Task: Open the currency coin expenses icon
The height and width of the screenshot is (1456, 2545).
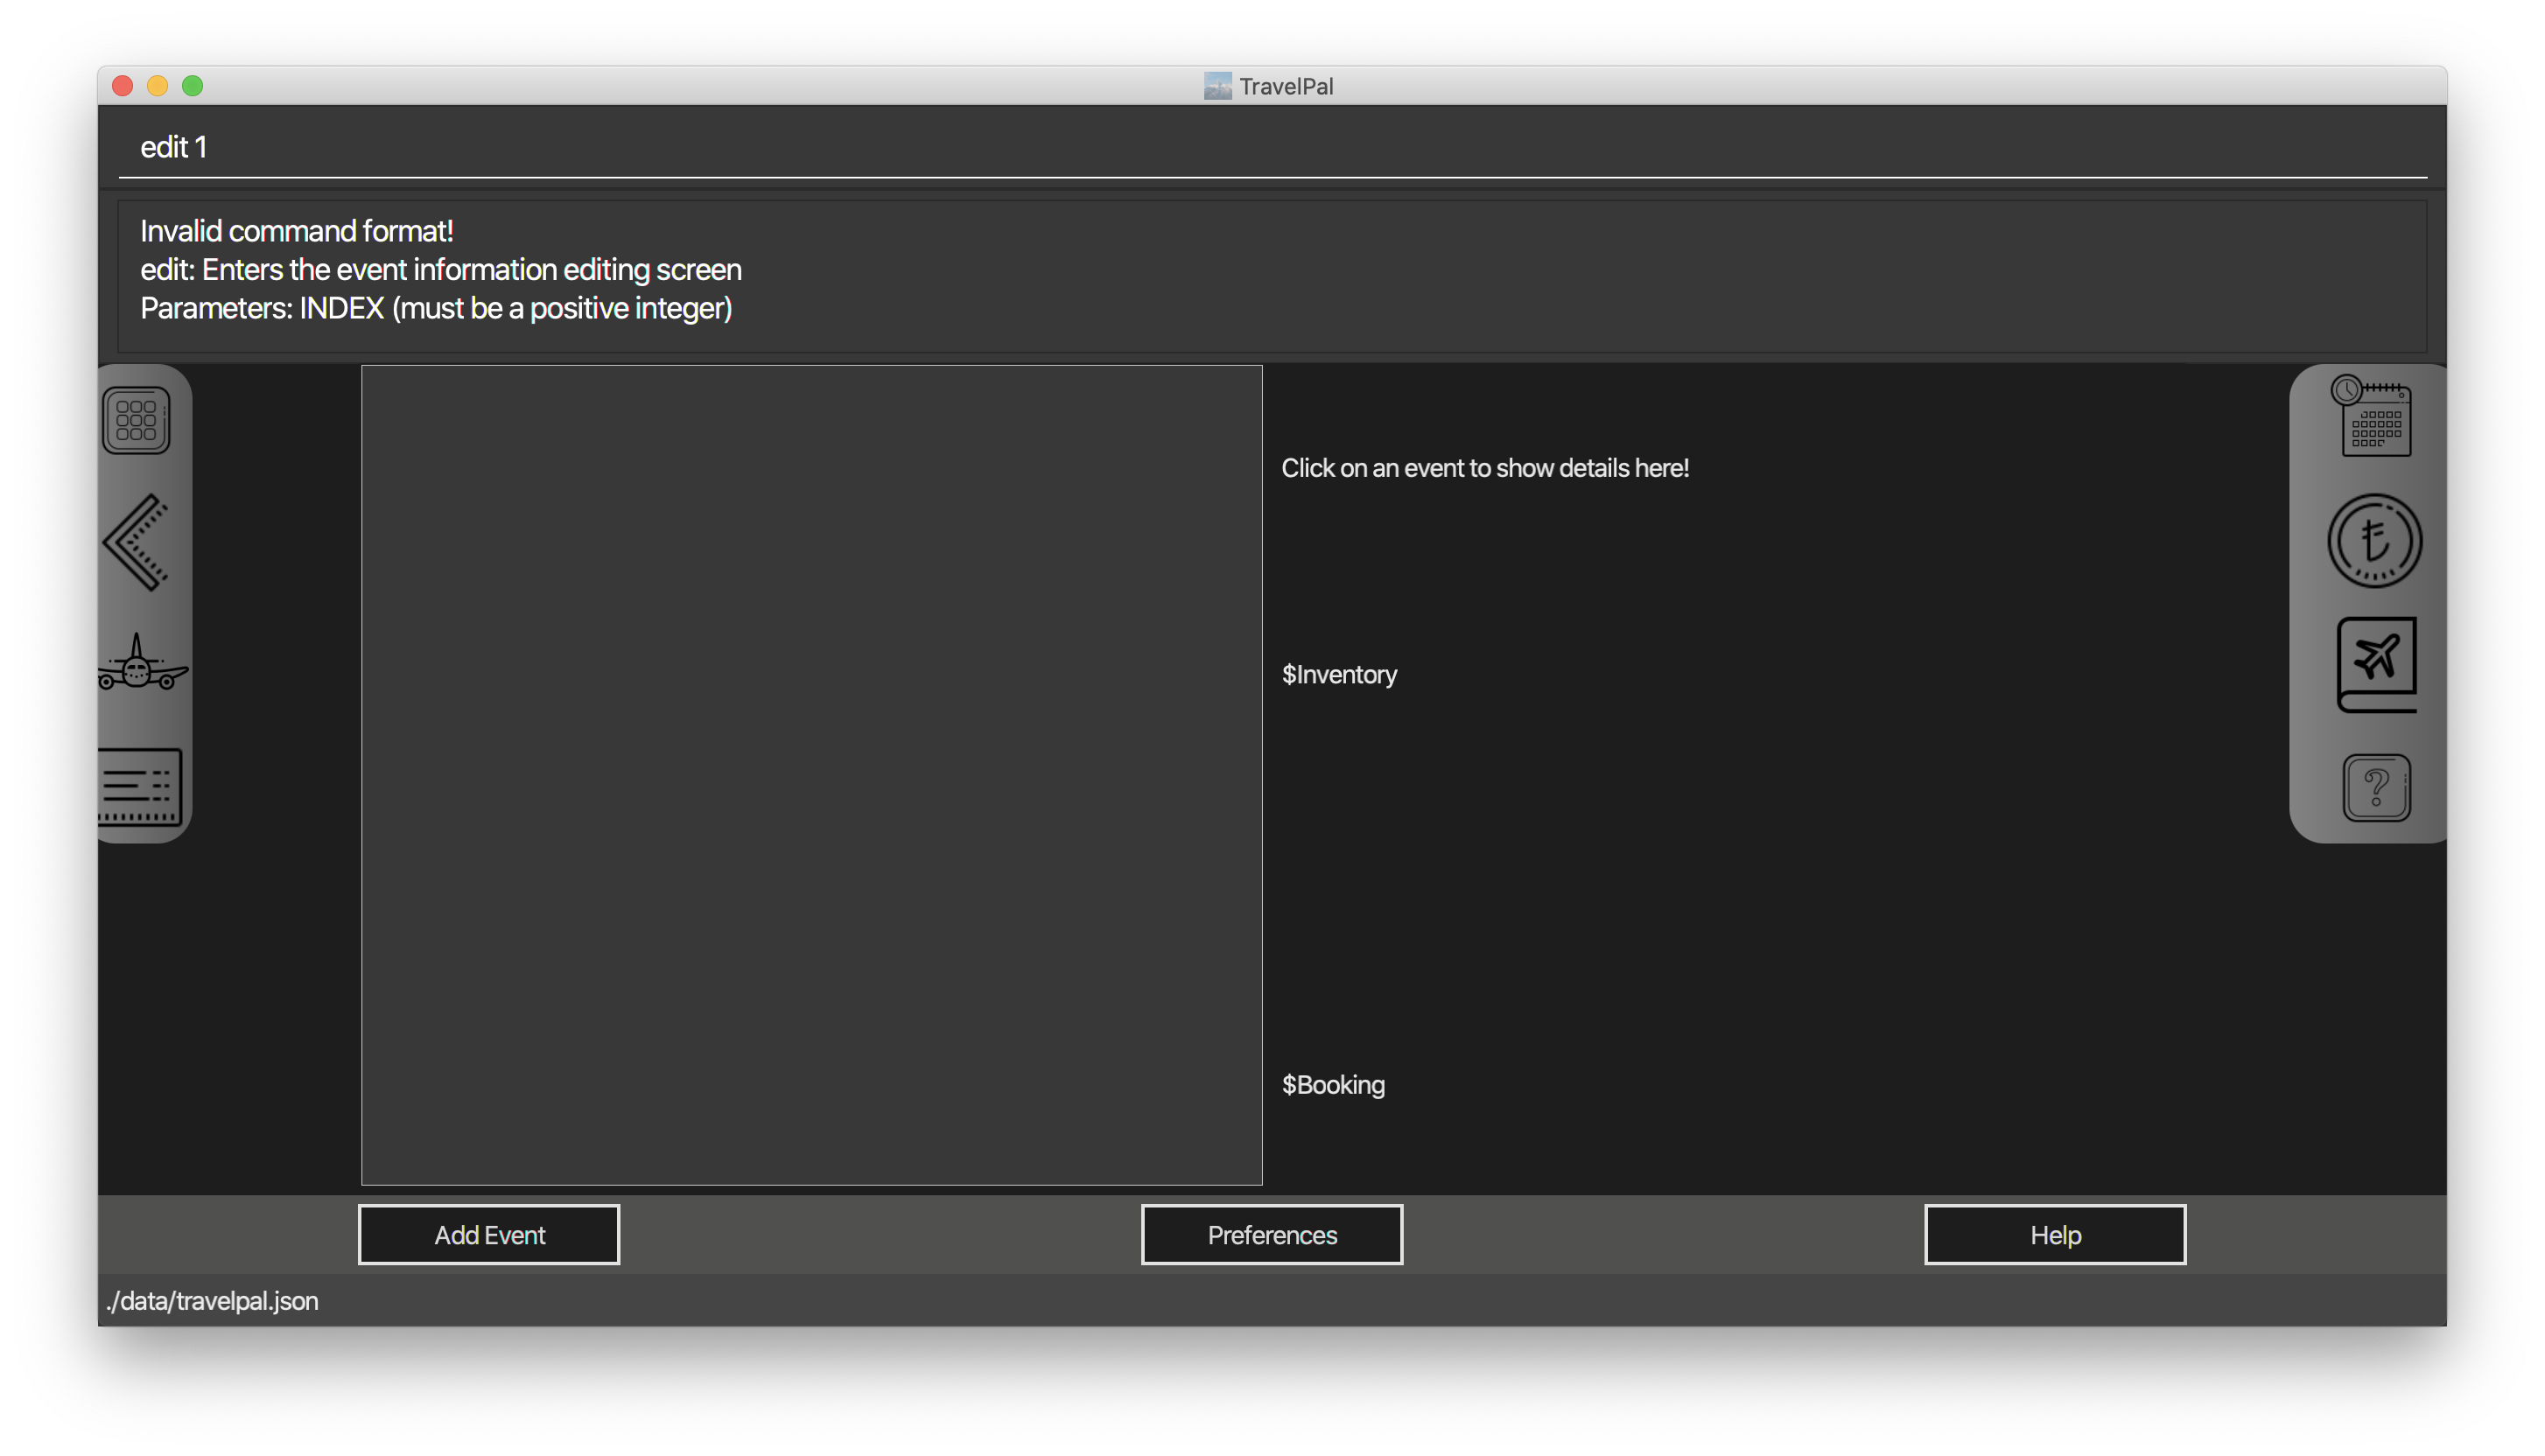Action: (x=2375, y=541)
